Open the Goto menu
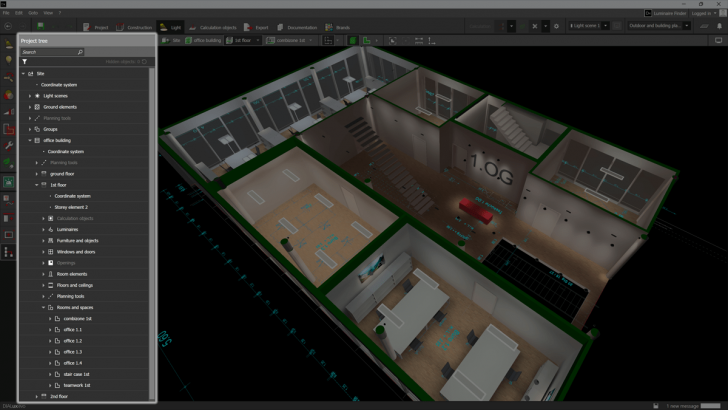The width and height of the screenshot is (728, 410). pos(33,13)
